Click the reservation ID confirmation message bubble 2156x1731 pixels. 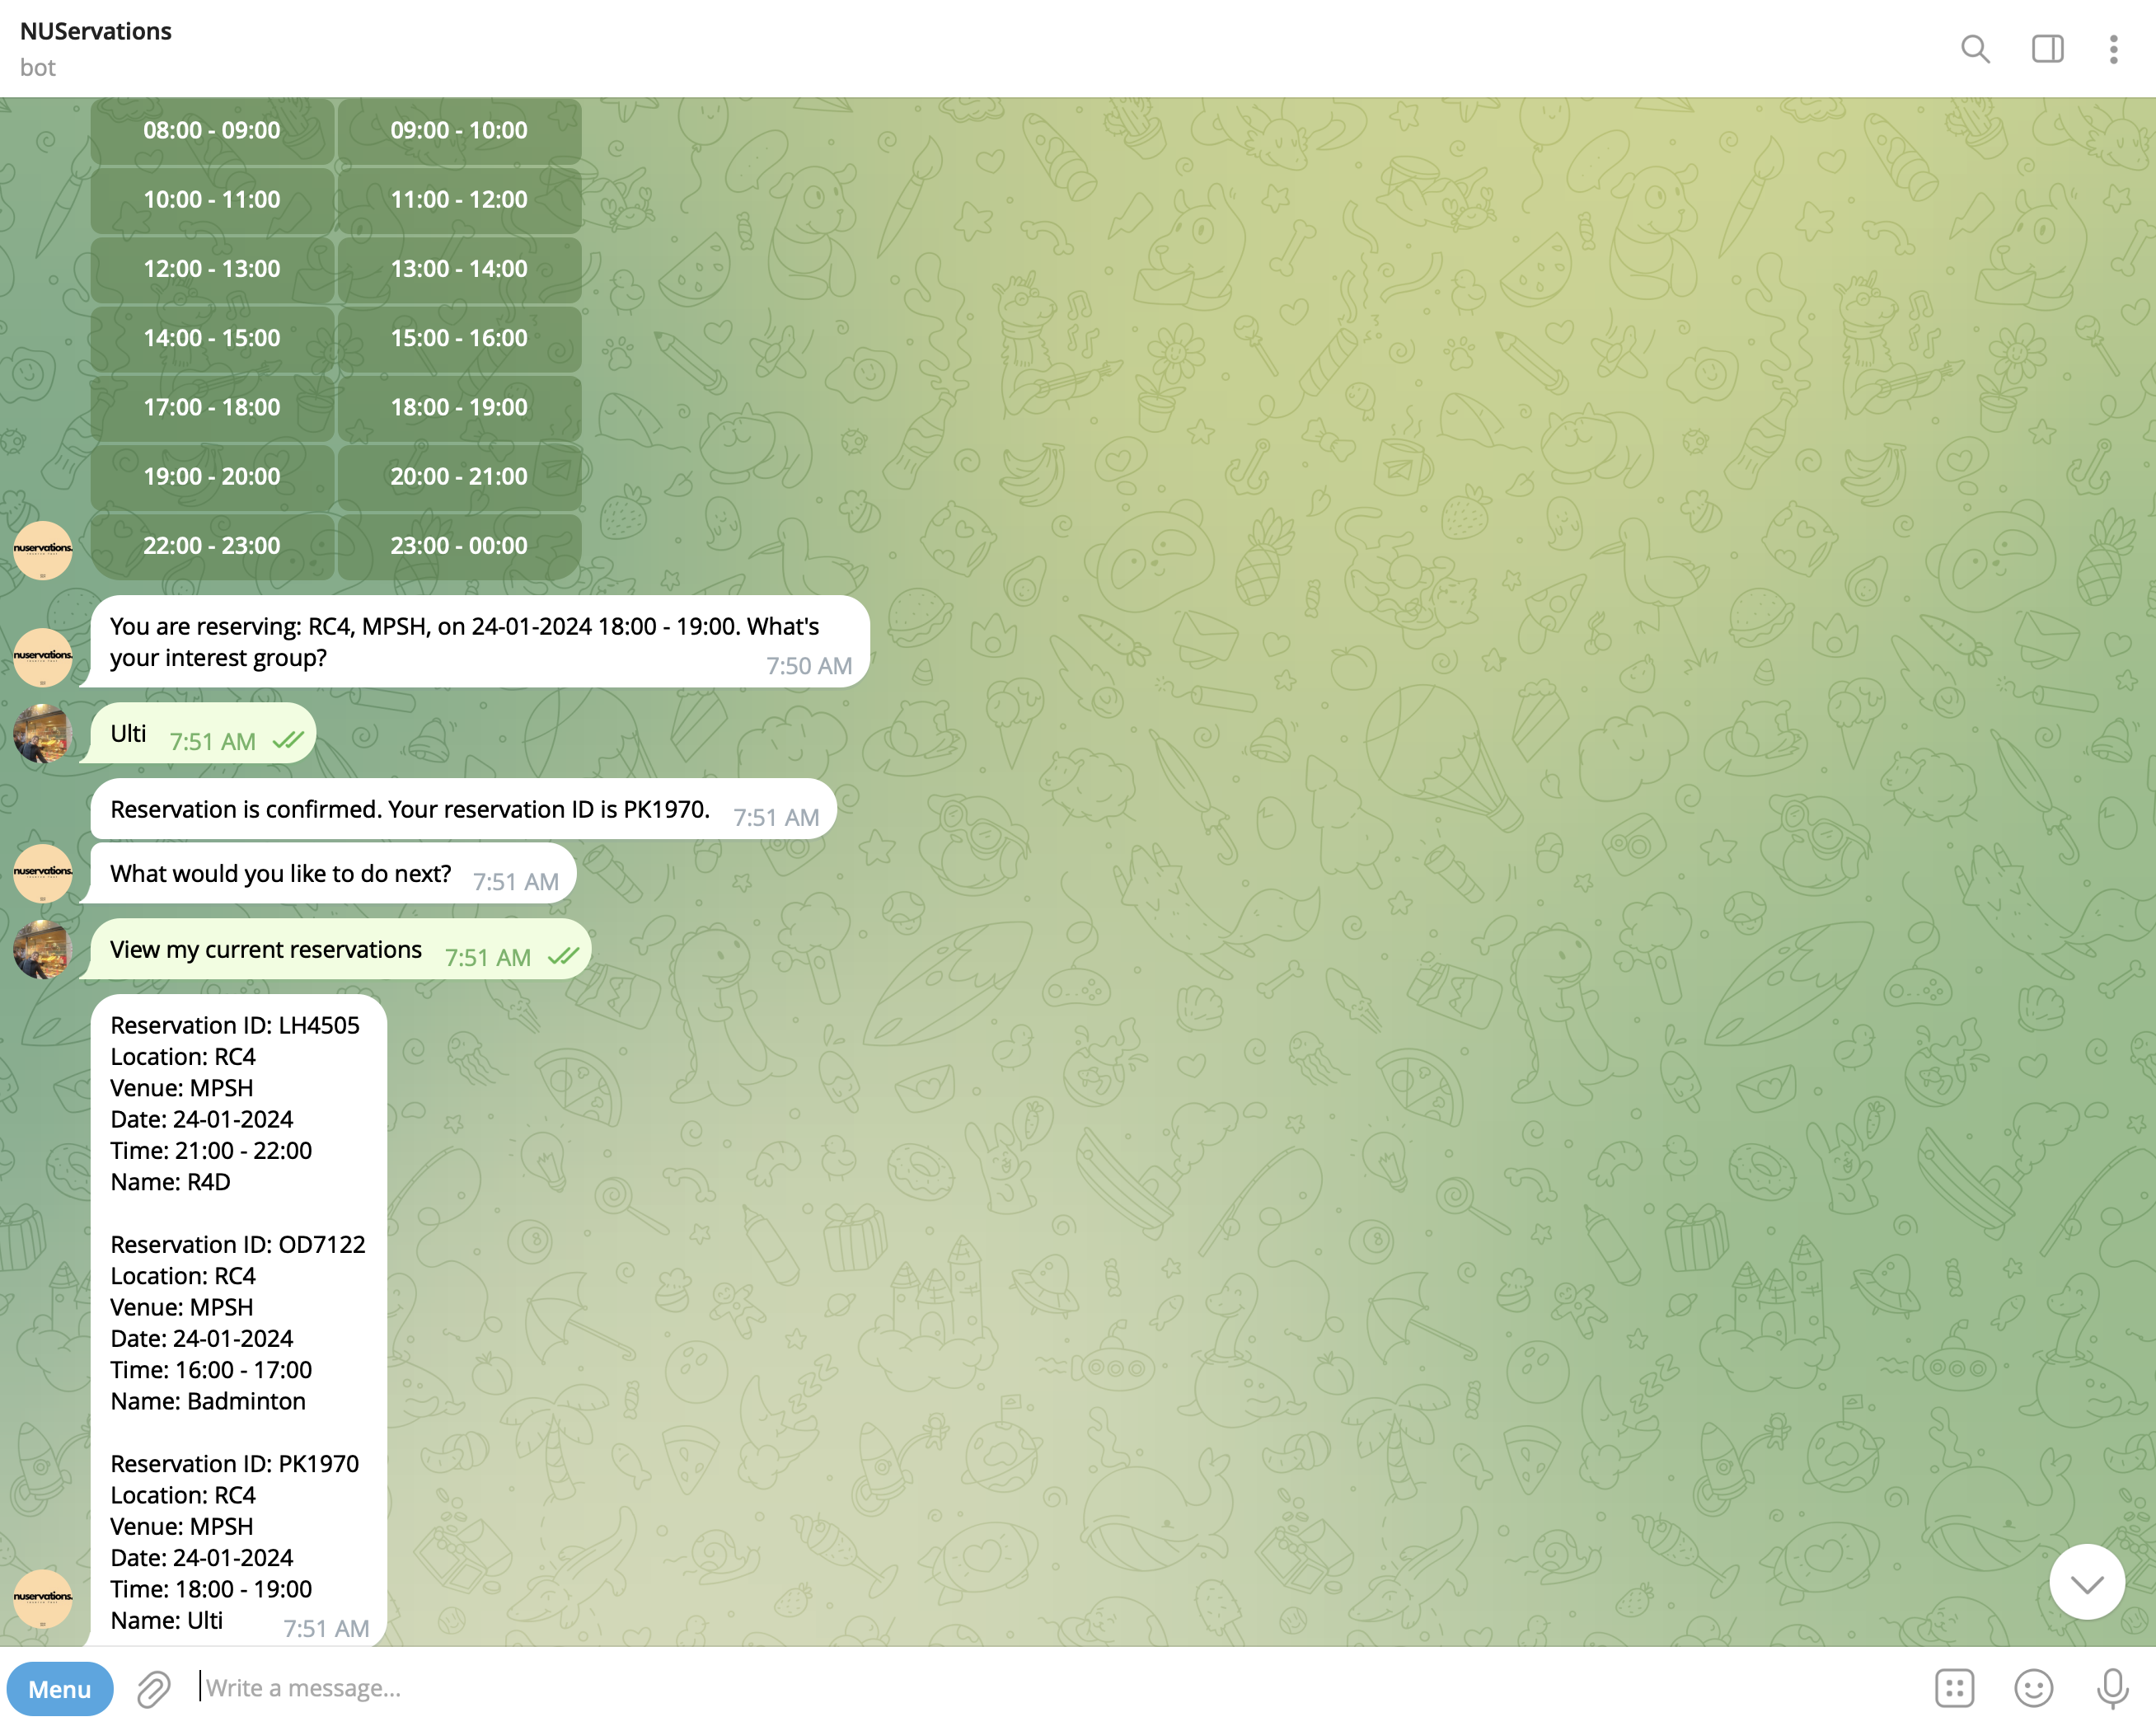coord(410,809)
